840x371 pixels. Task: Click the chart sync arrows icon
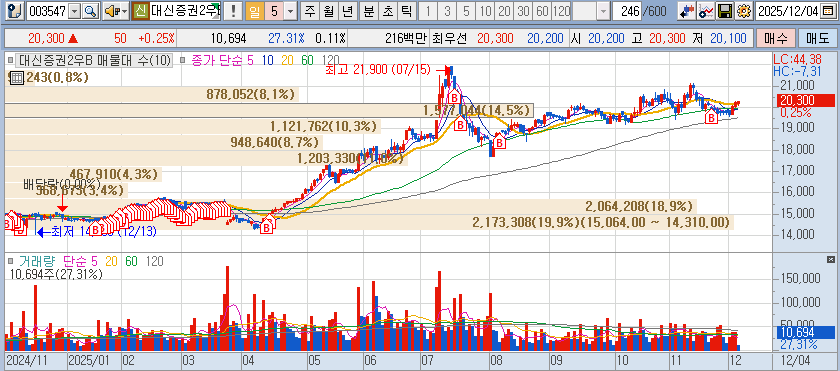click(x=687, y=10)
